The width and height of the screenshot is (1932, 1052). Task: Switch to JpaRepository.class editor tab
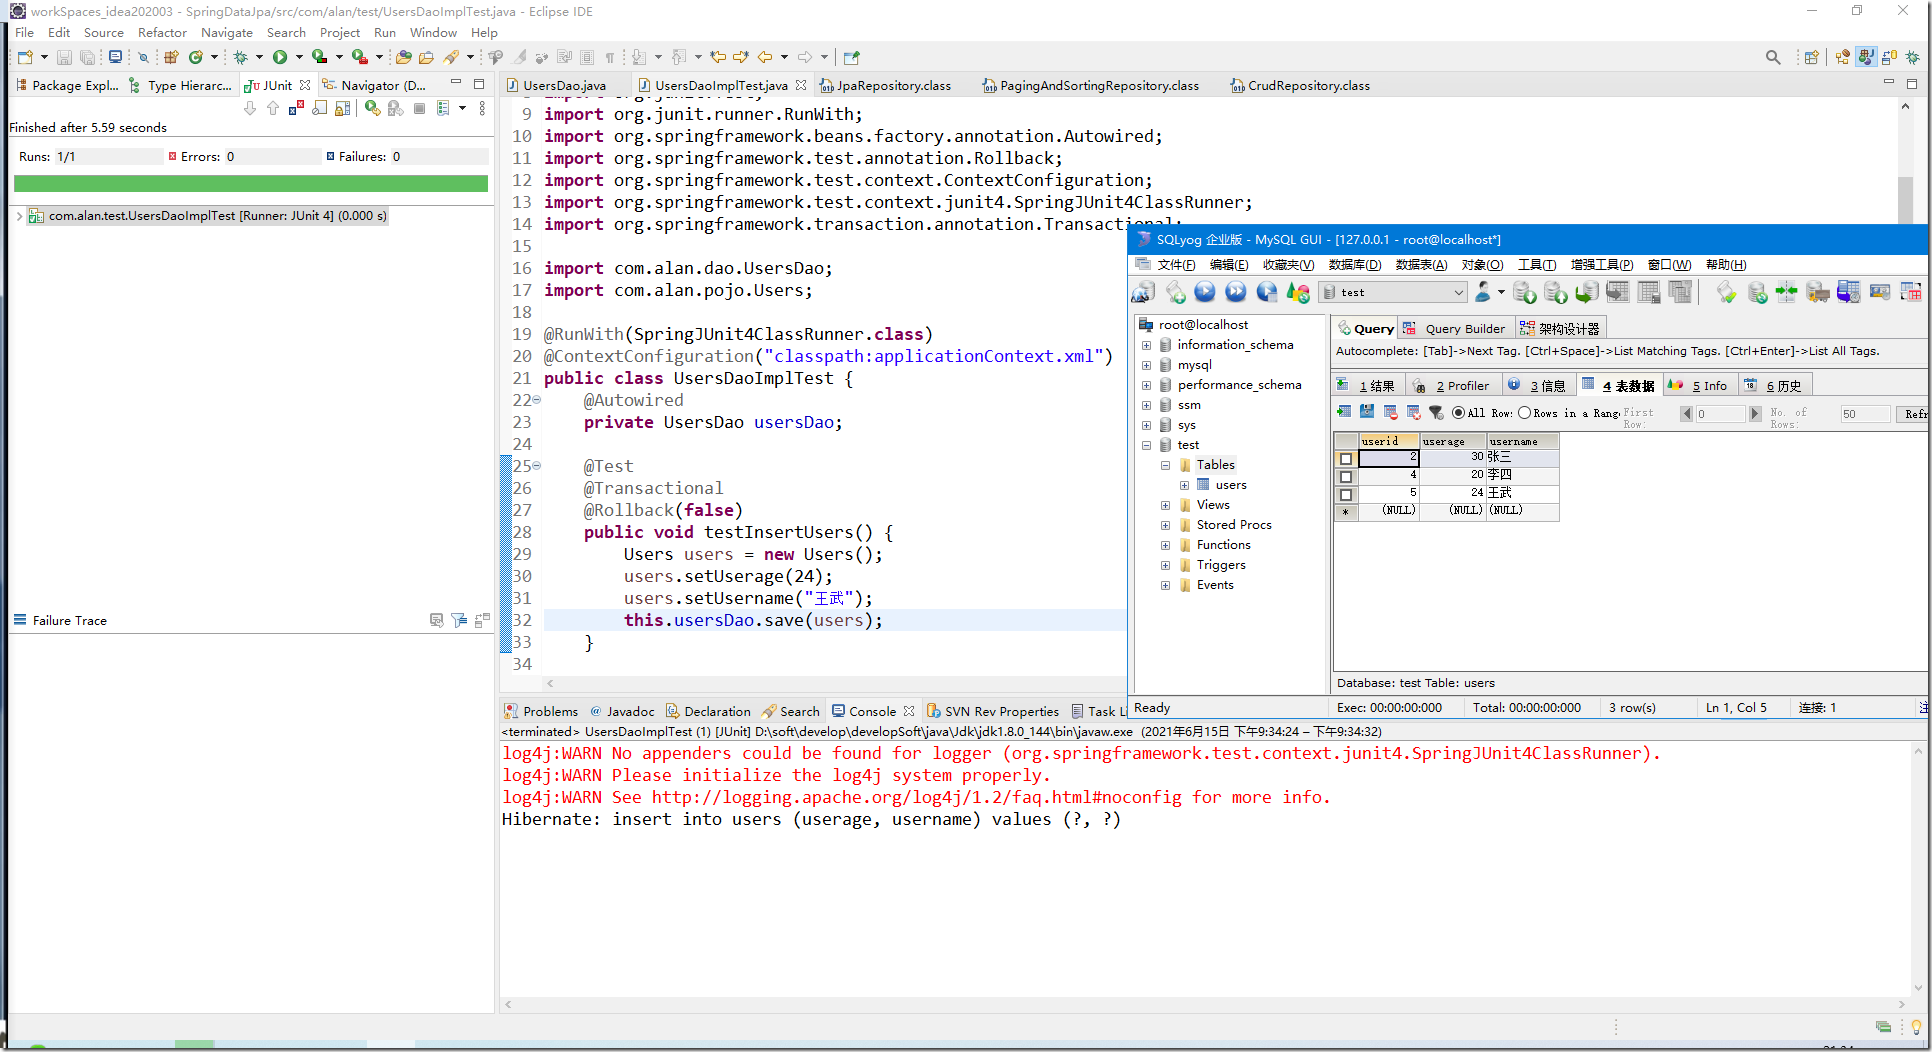click(x=894, y=86)
